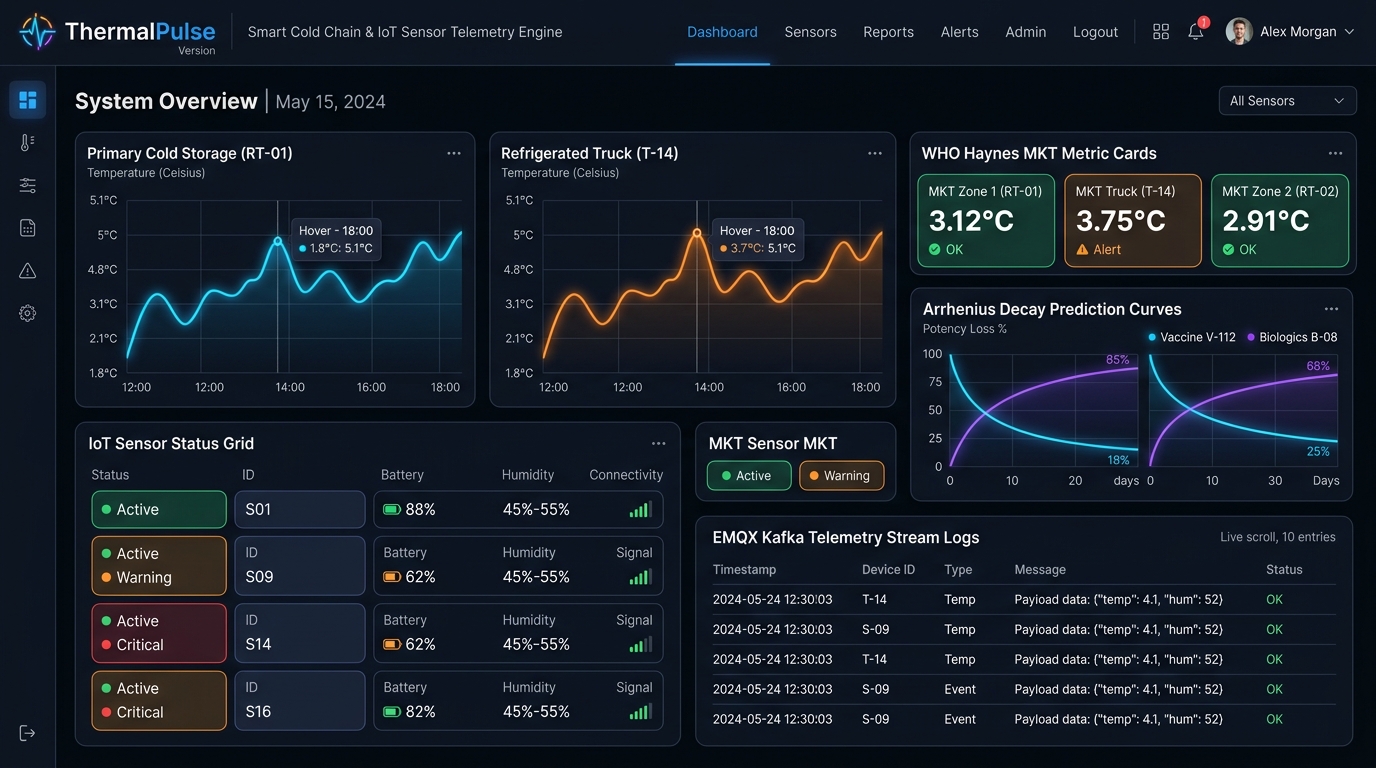Switch to the Dashboard tab
Viewport: 1376px width, 768px height.
click(722, 32)
